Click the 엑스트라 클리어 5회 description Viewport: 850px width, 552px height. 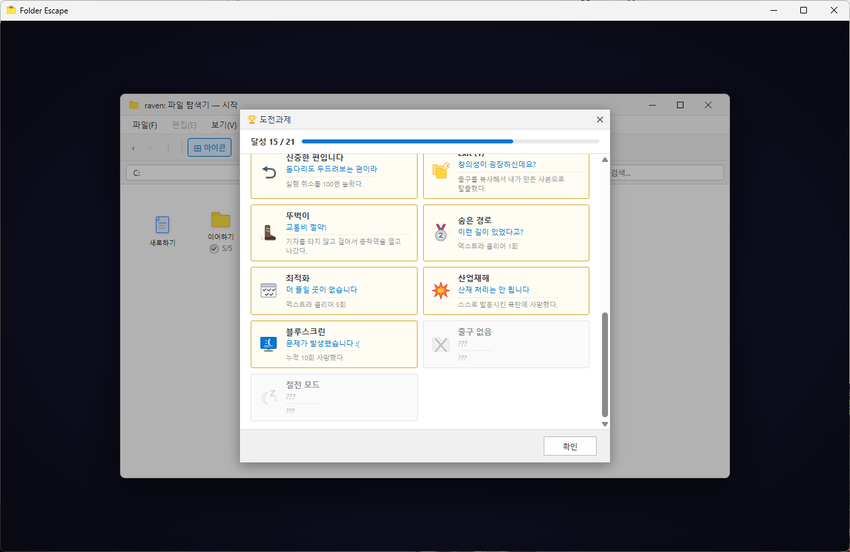tap(315, 304)
